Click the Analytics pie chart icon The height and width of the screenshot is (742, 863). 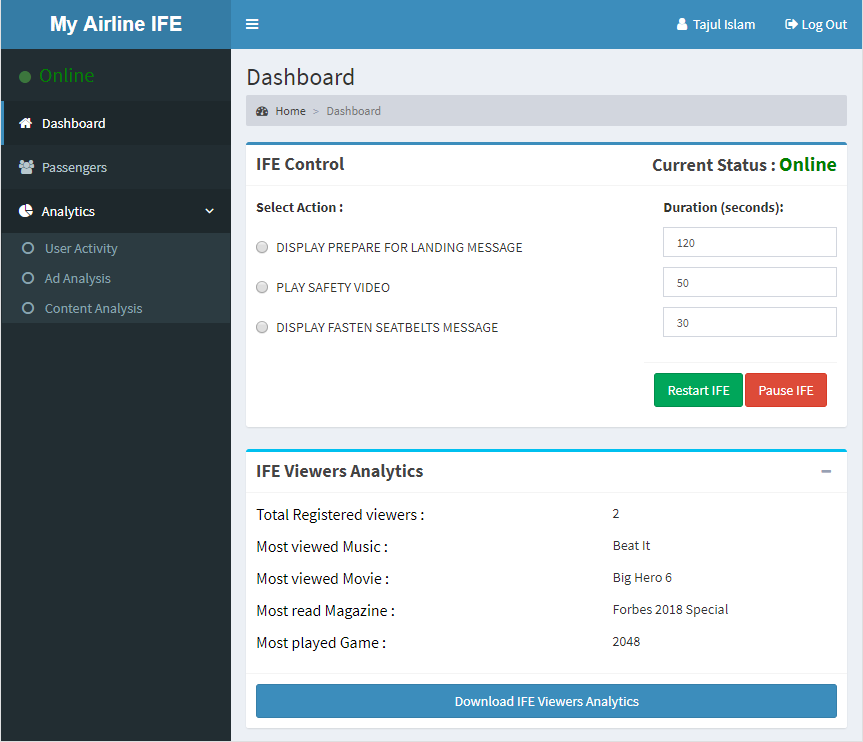click(26, 212)
